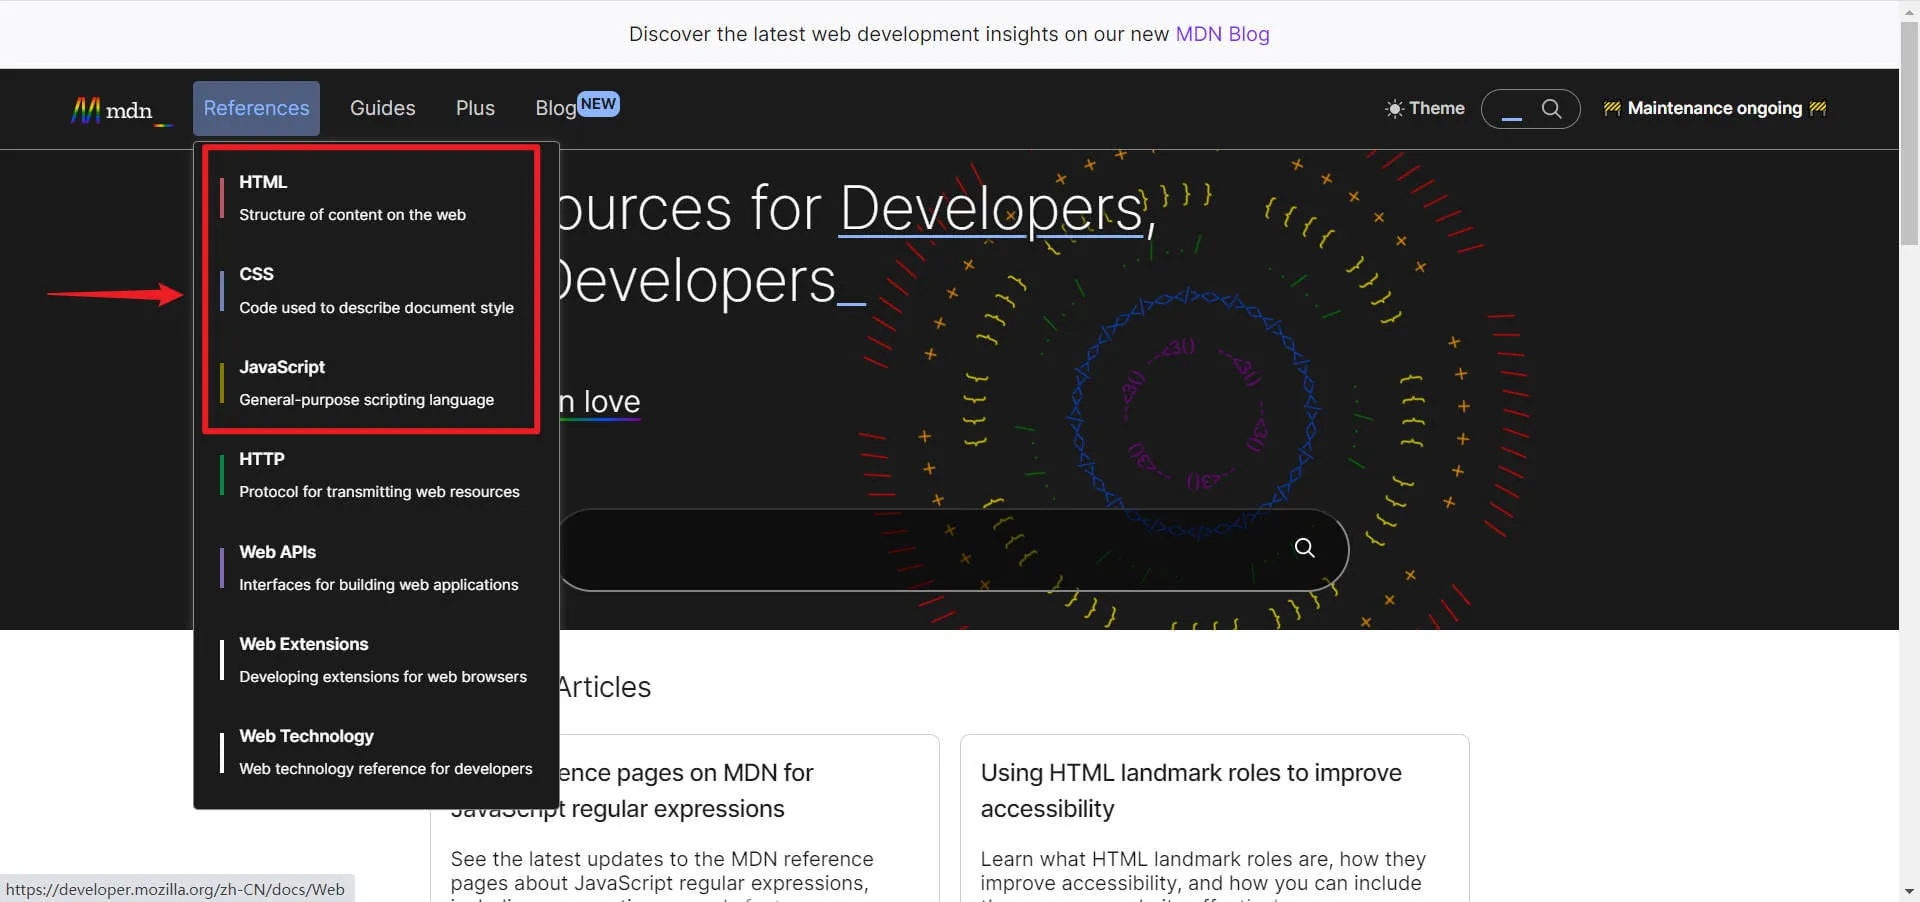Open the HTML landmark roles article
Viewport: 1920px width, 902px height.
[x=1191, y=790]
